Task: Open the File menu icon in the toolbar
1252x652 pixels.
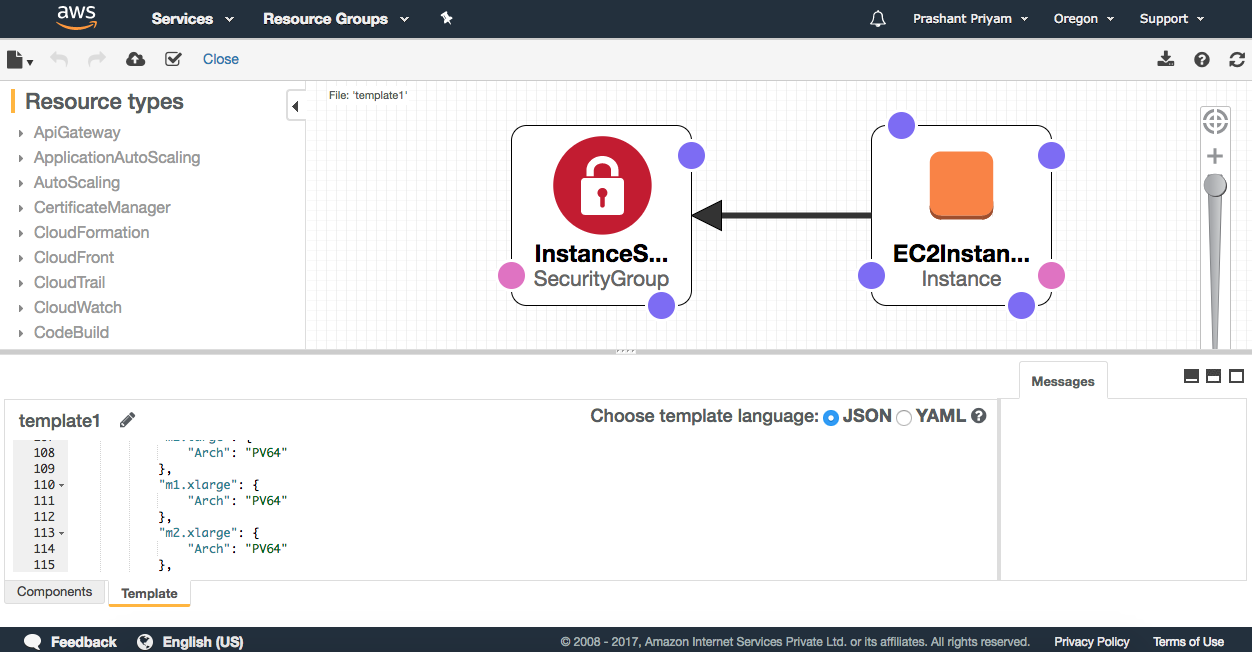Action: coord(19,59)
